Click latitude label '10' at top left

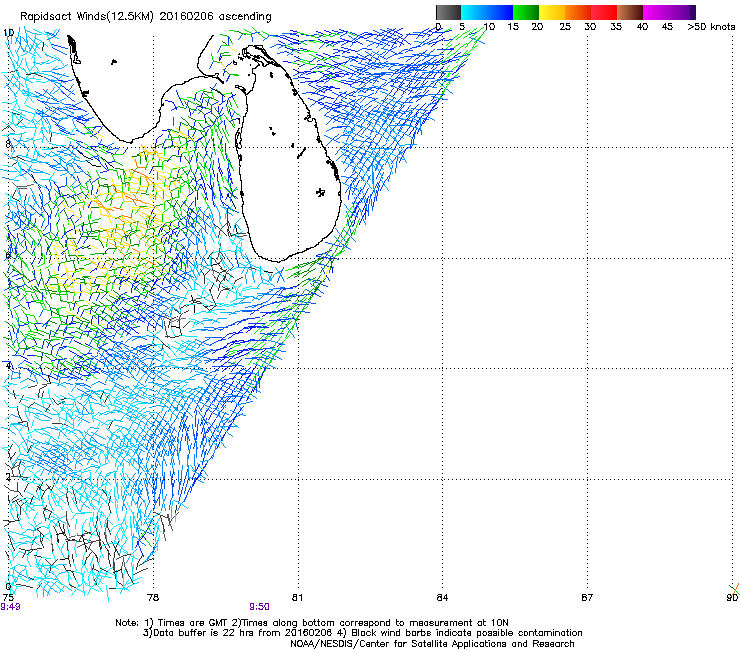point(8,33)
